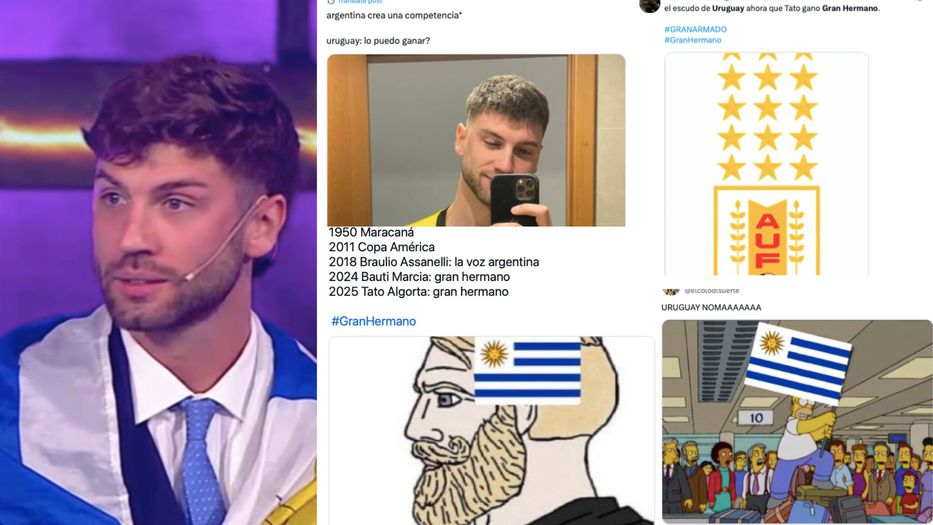The image size is (933, 525).
Task: Click the 'uruguay: lo puedo ganar?' text
Action: click(378, 41)
